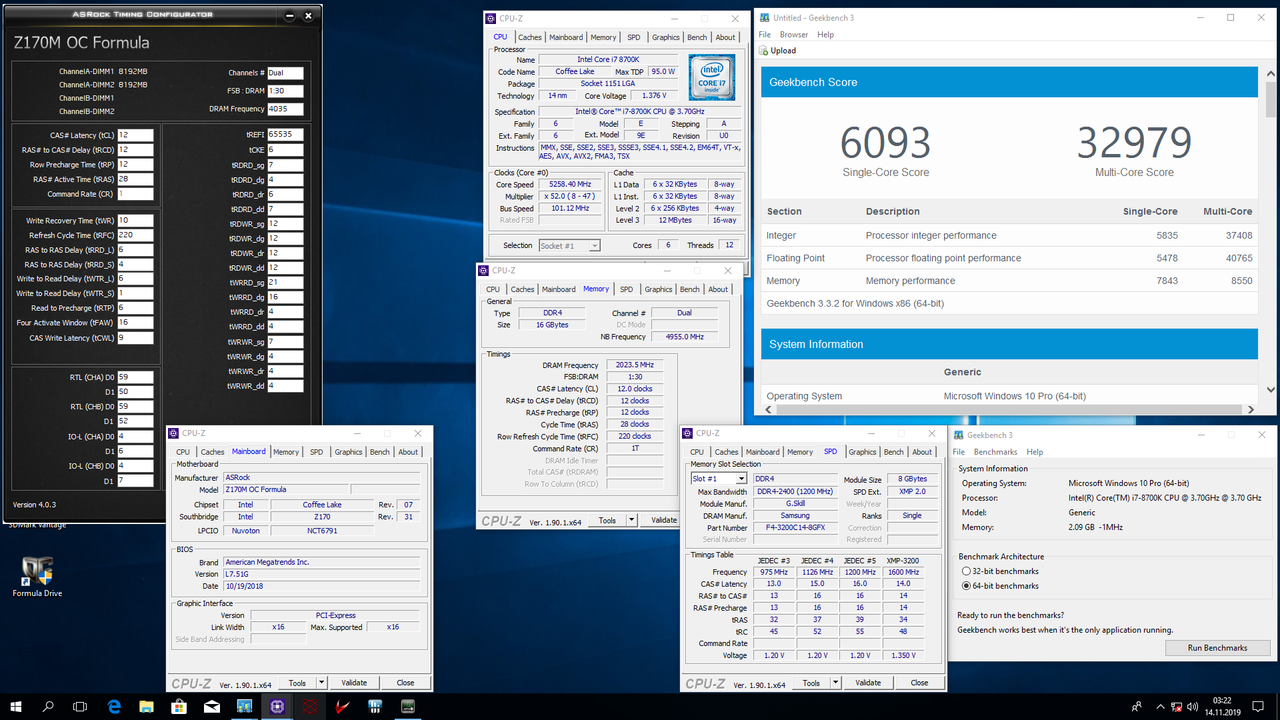Click the FSB : DRAM field 1:30
This screenshot has width=1280, height=720.
(285, 91)
